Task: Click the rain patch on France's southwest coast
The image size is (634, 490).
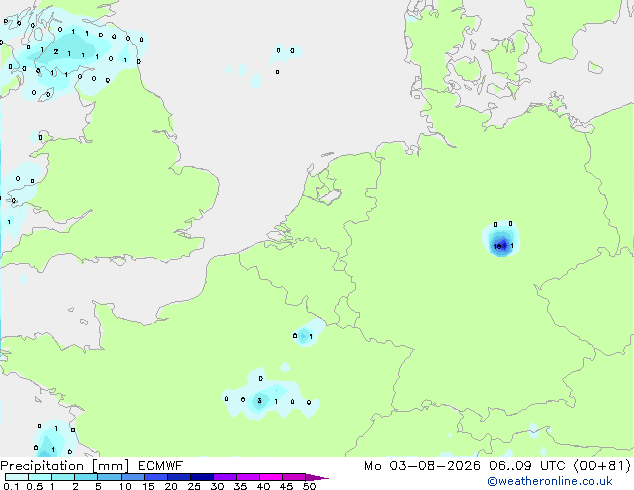Action: click(x=52, y=440)
